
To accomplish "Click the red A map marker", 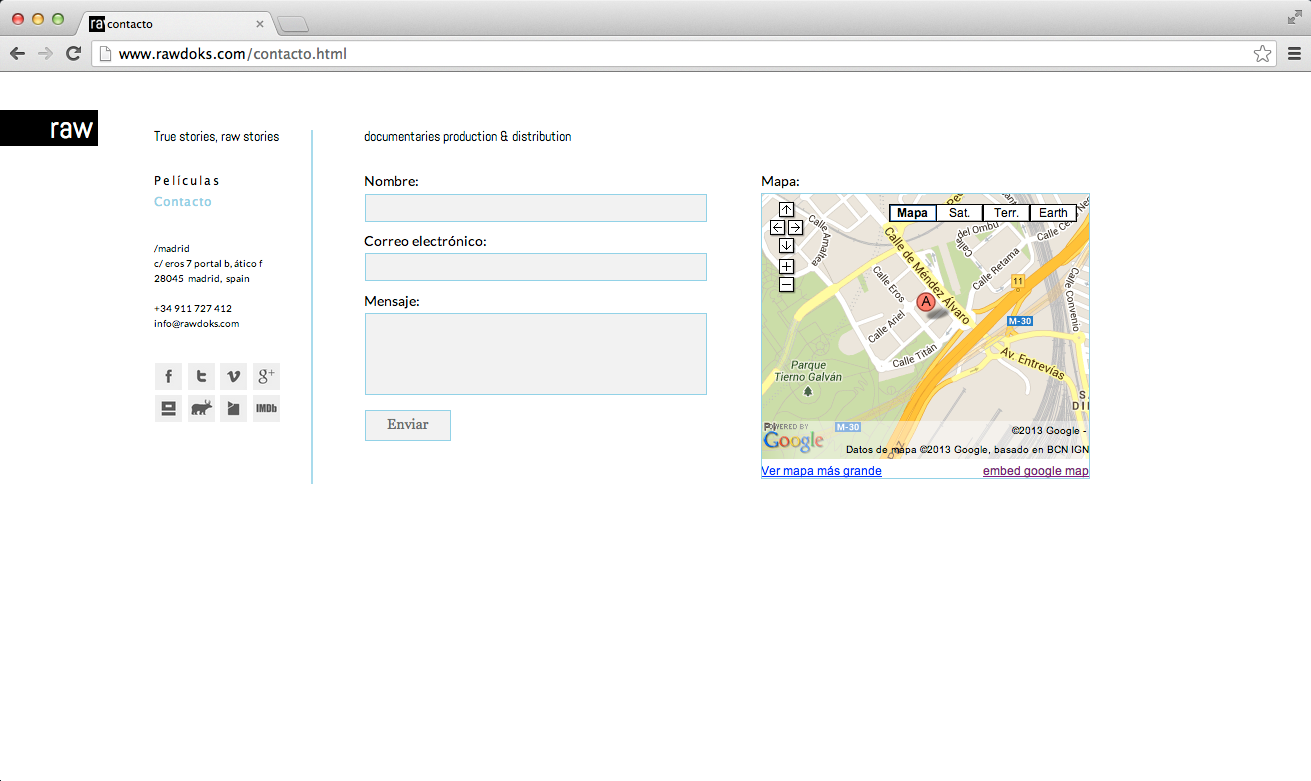I will (x=926, y=301).
